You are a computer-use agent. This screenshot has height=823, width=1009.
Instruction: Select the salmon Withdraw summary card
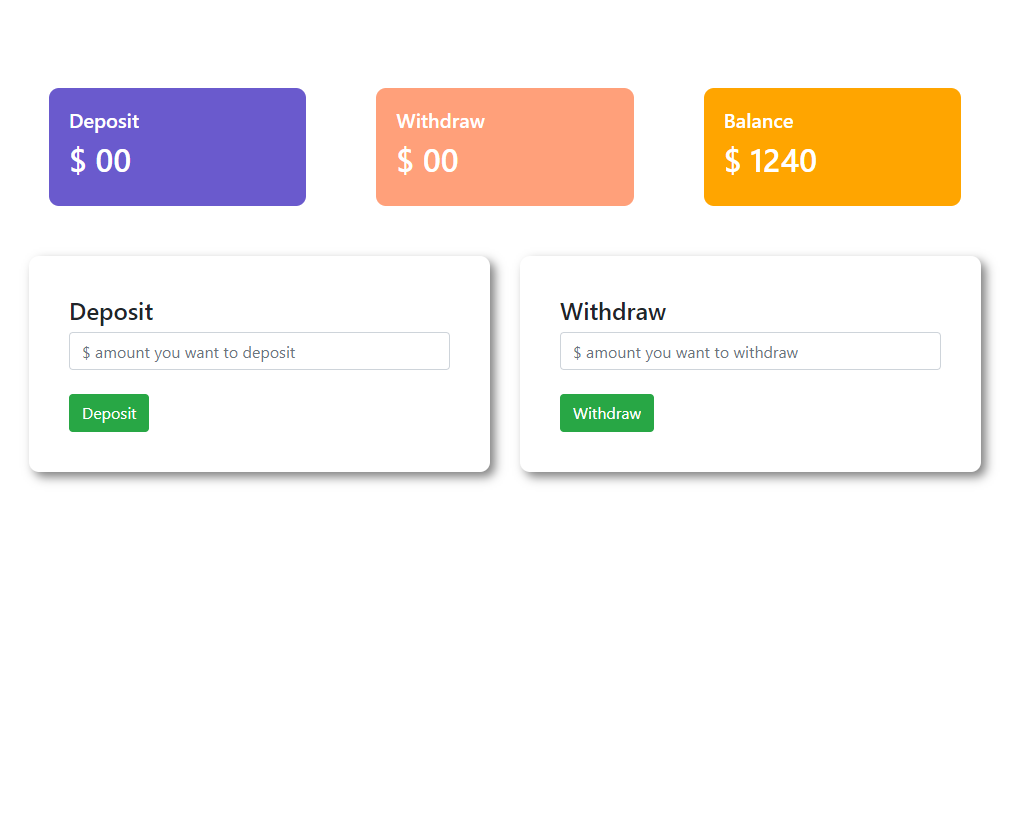pos(505,147)
